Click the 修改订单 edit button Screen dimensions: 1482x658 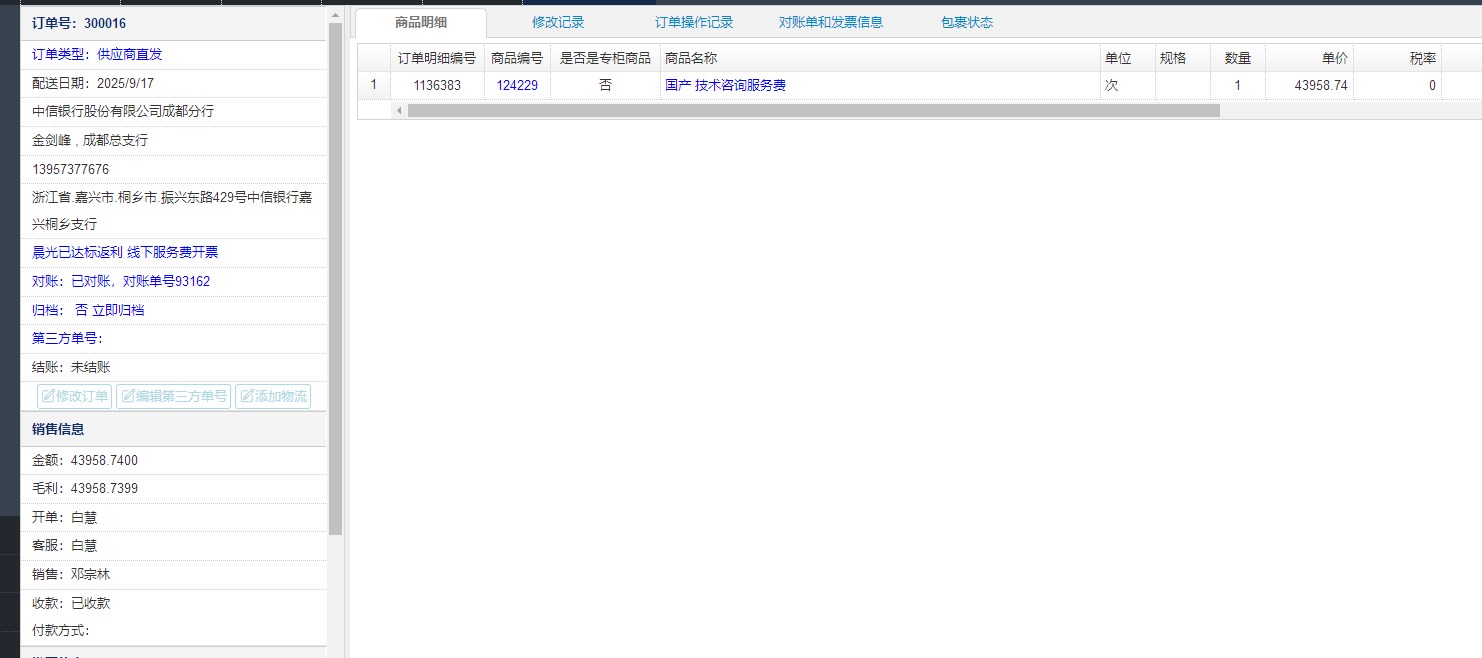point(74,396)
